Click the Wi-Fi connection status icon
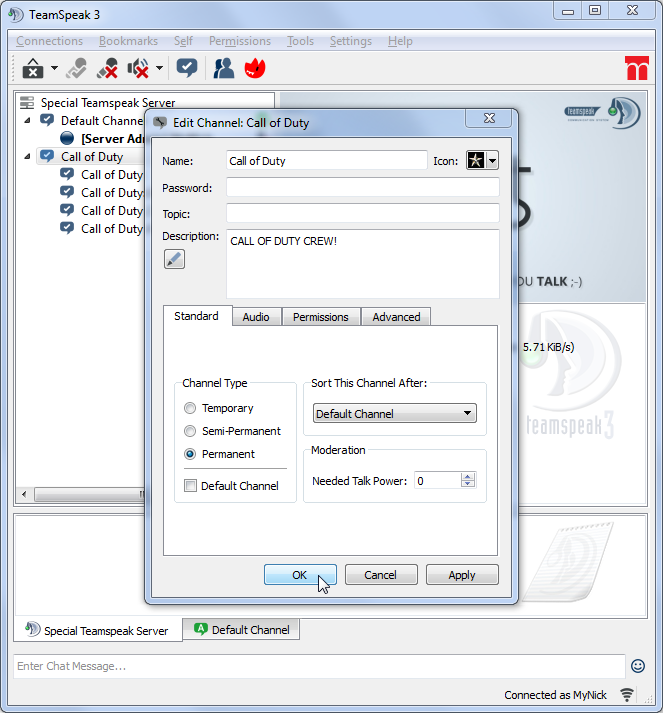This screenshot has height=713, width=663. point(627,695)
